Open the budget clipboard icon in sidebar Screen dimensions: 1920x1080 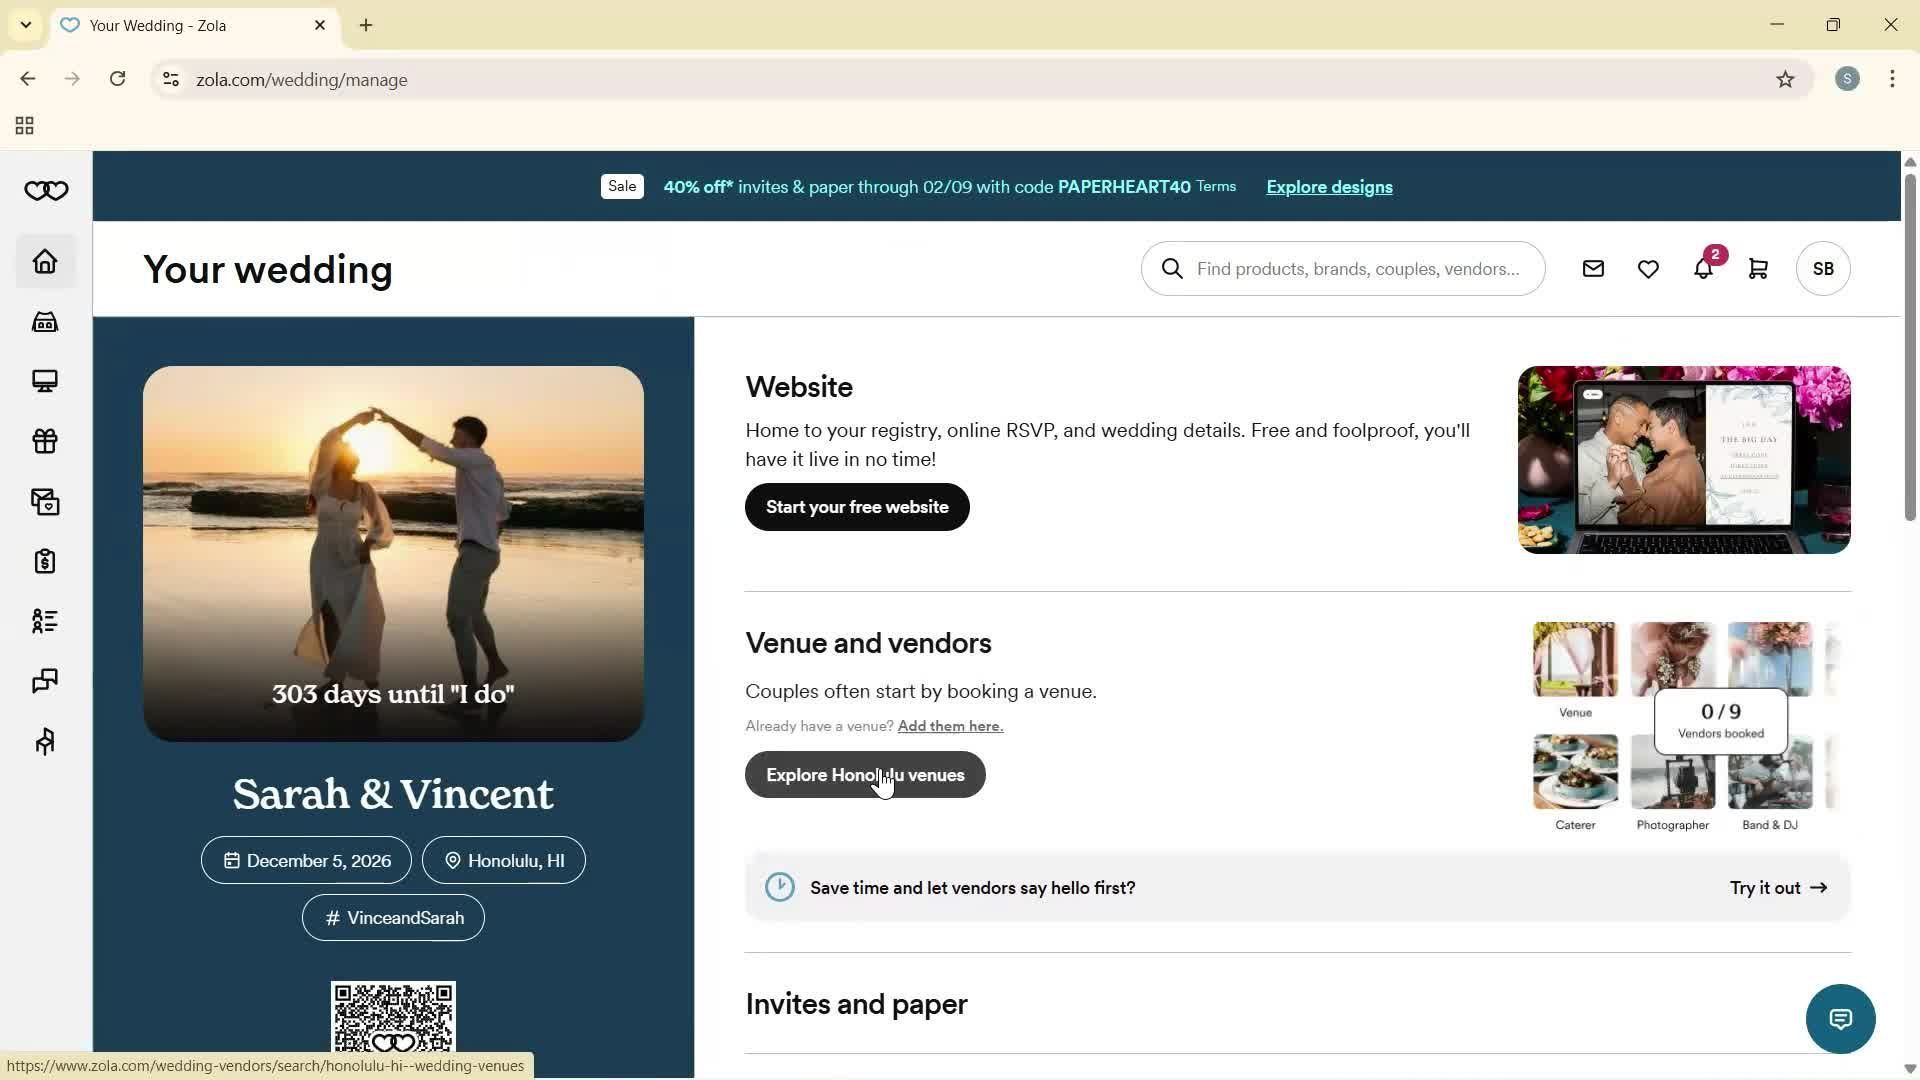45,561
